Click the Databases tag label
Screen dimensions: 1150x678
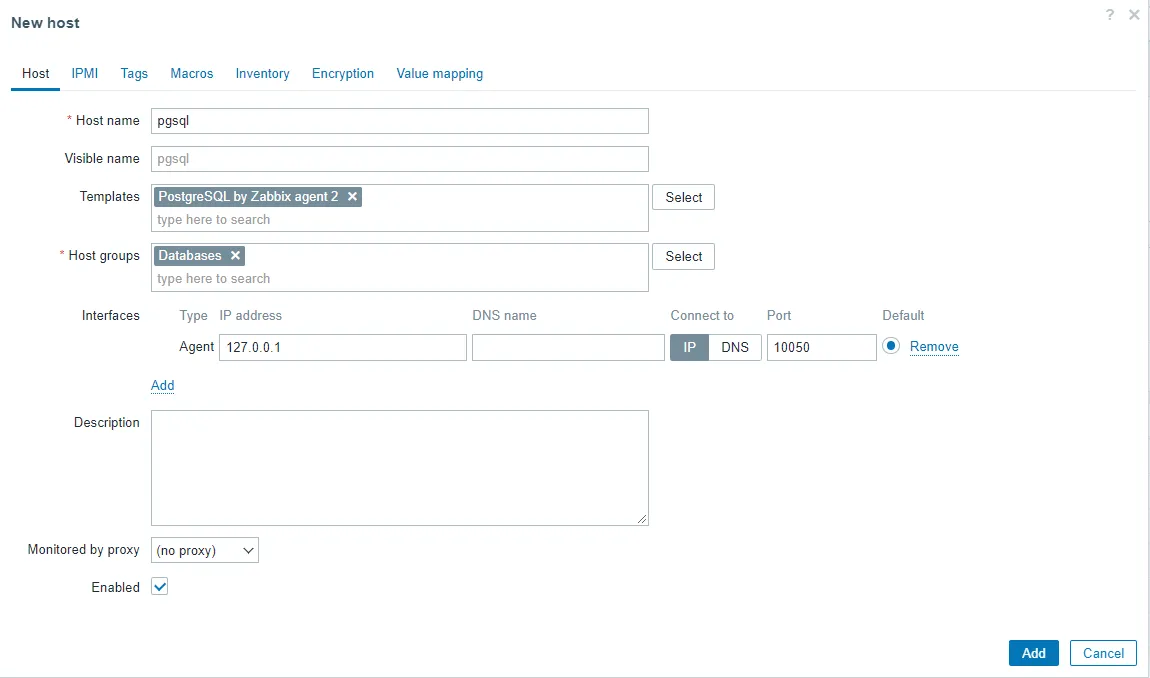pyautogui.click(x=189, y=255)
